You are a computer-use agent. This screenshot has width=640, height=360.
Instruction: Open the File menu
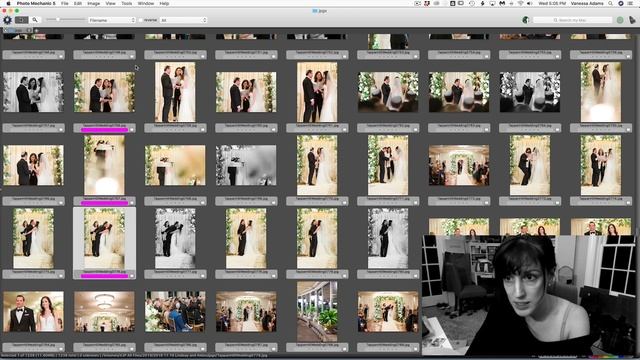[x=64, y=3]
